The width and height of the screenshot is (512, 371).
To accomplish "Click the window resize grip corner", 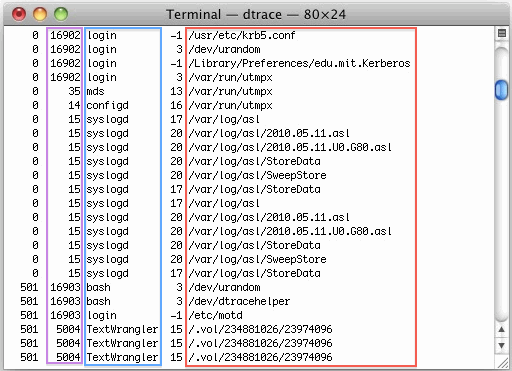I will pos(502,362).
